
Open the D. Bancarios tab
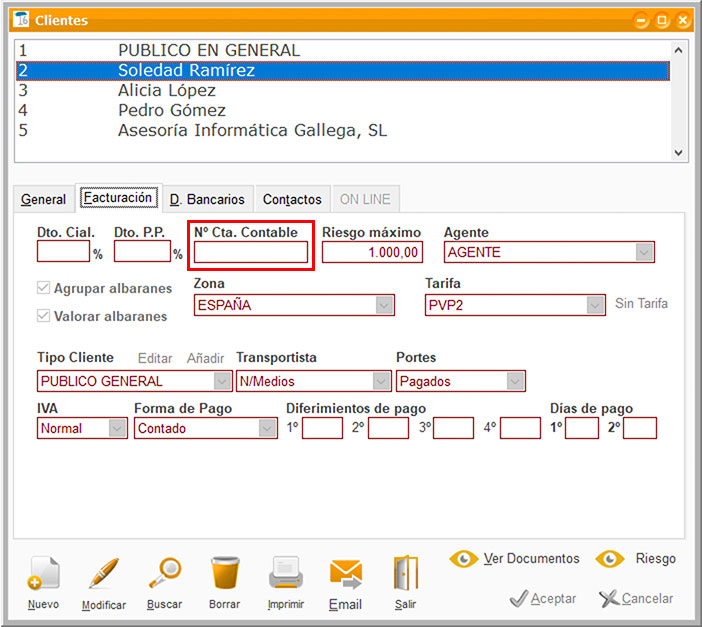(207, 199)
